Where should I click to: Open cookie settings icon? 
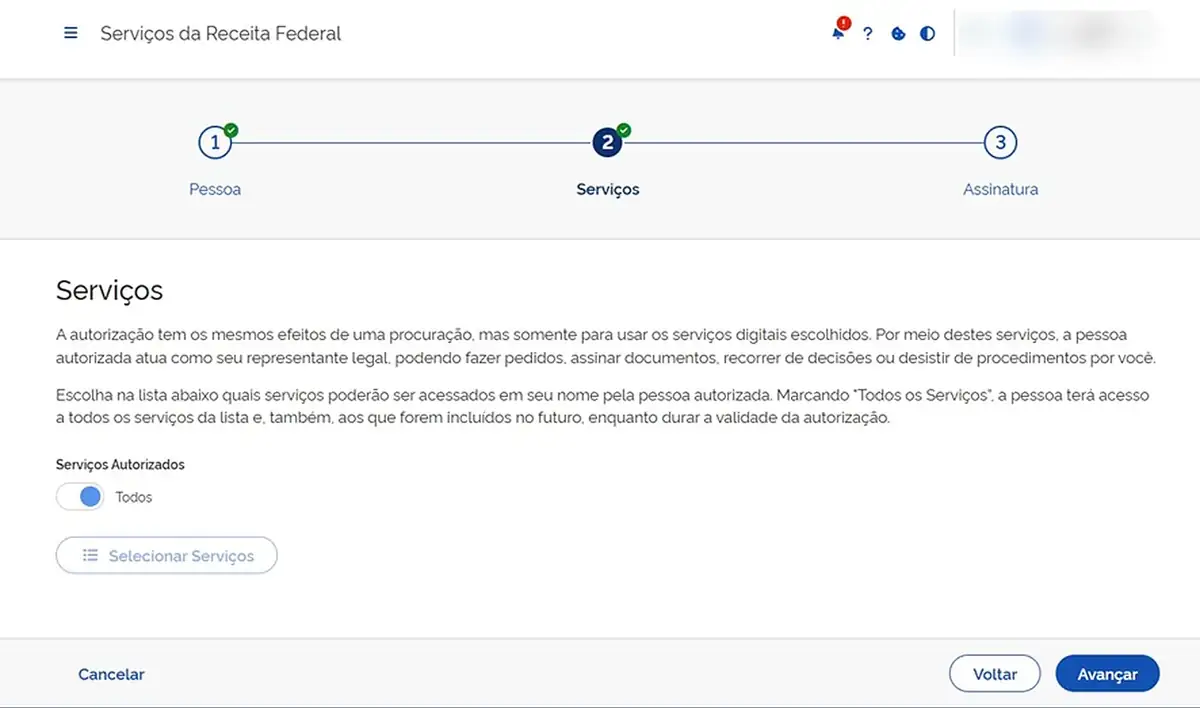pos(898,34)
